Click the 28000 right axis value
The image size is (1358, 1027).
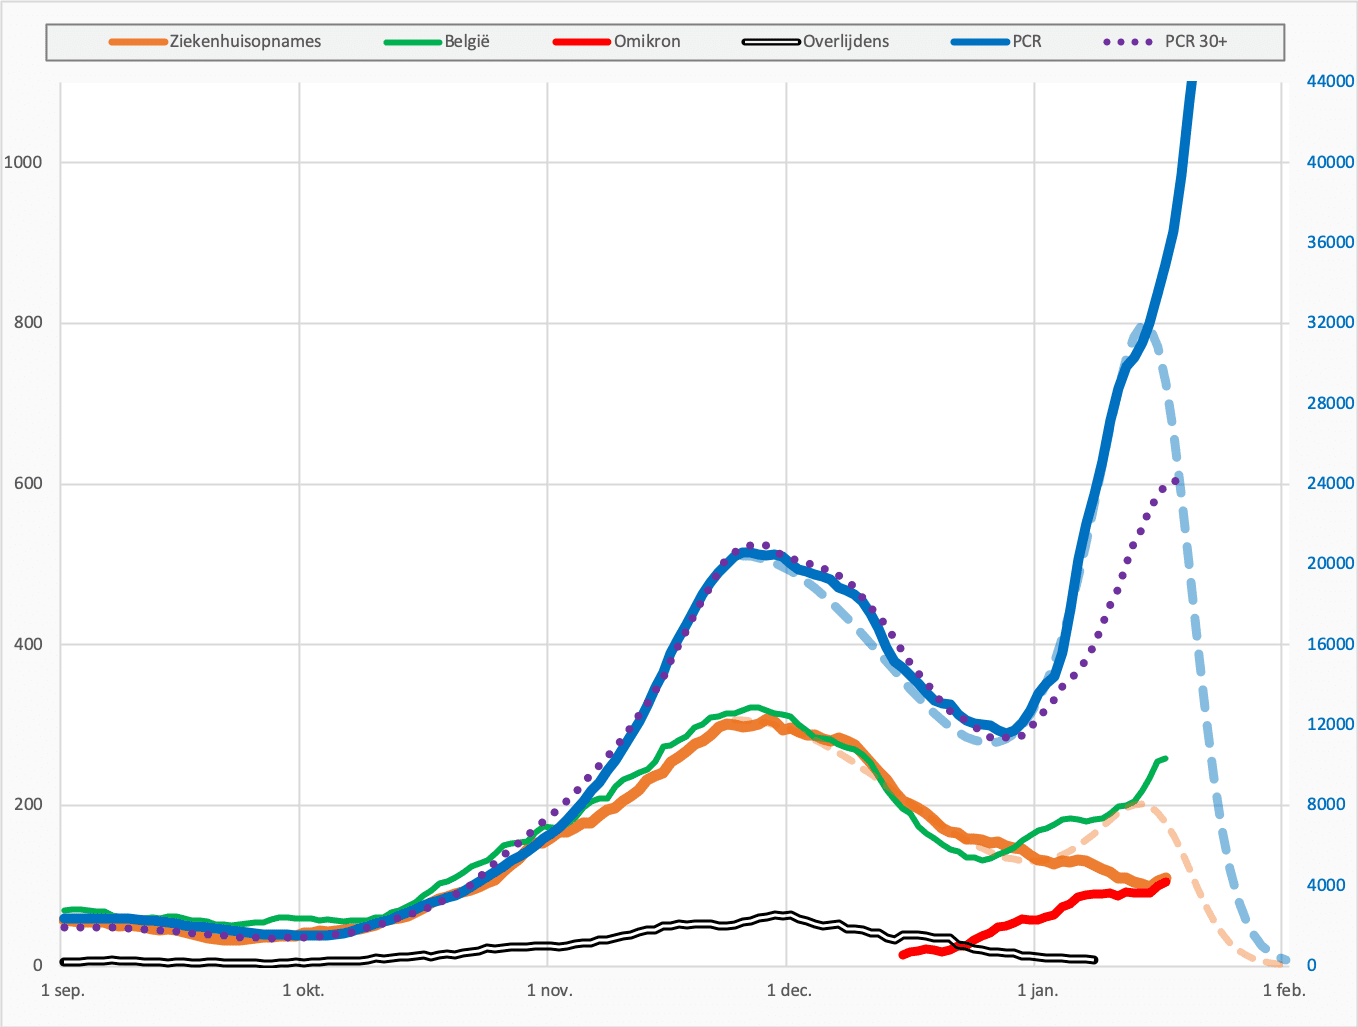(1331, 403)
